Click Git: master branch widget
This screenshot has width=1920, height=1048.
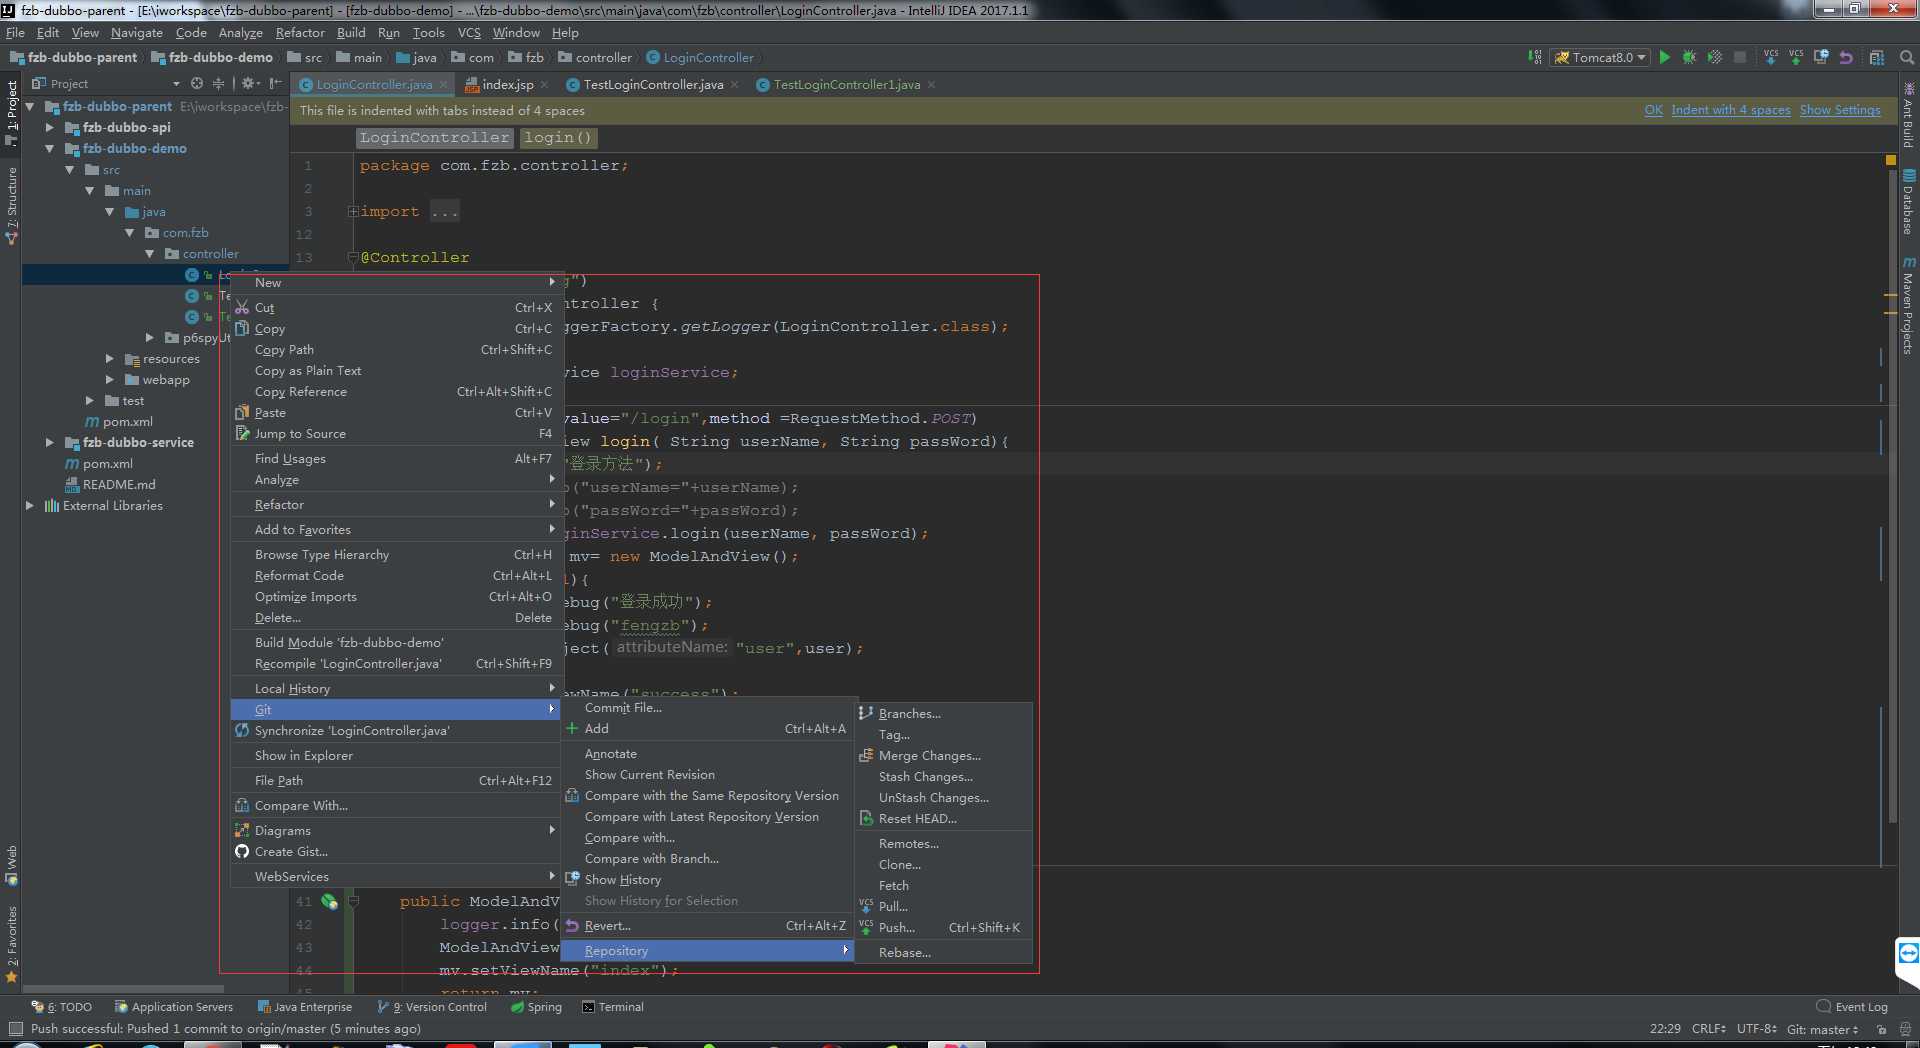tap(1822, 1029)
